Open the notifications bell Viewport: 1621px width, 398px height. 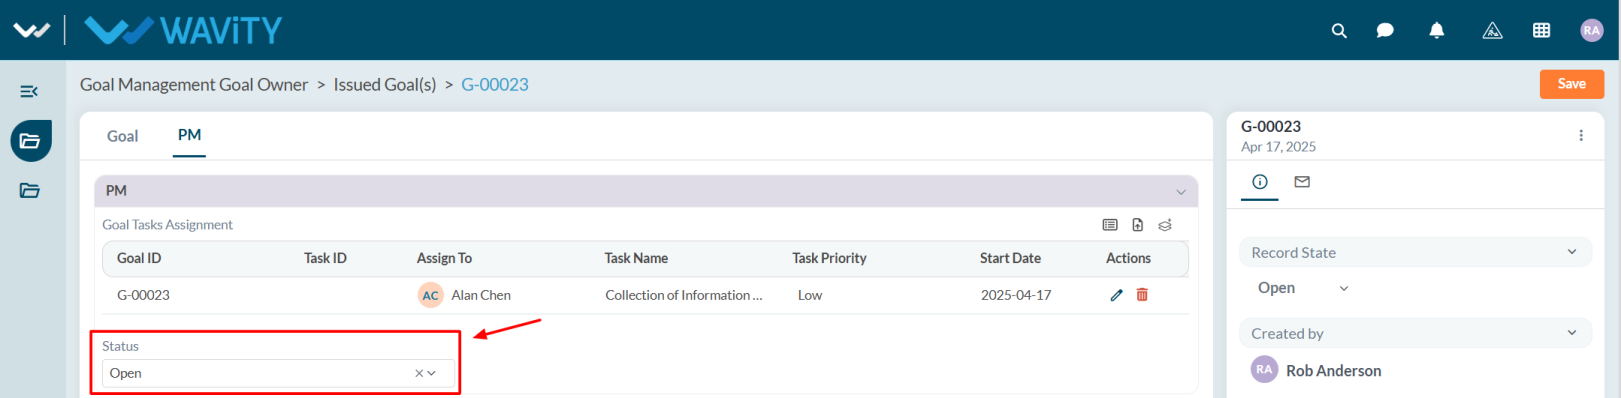pyautogui.click(x=1437, y=30)
